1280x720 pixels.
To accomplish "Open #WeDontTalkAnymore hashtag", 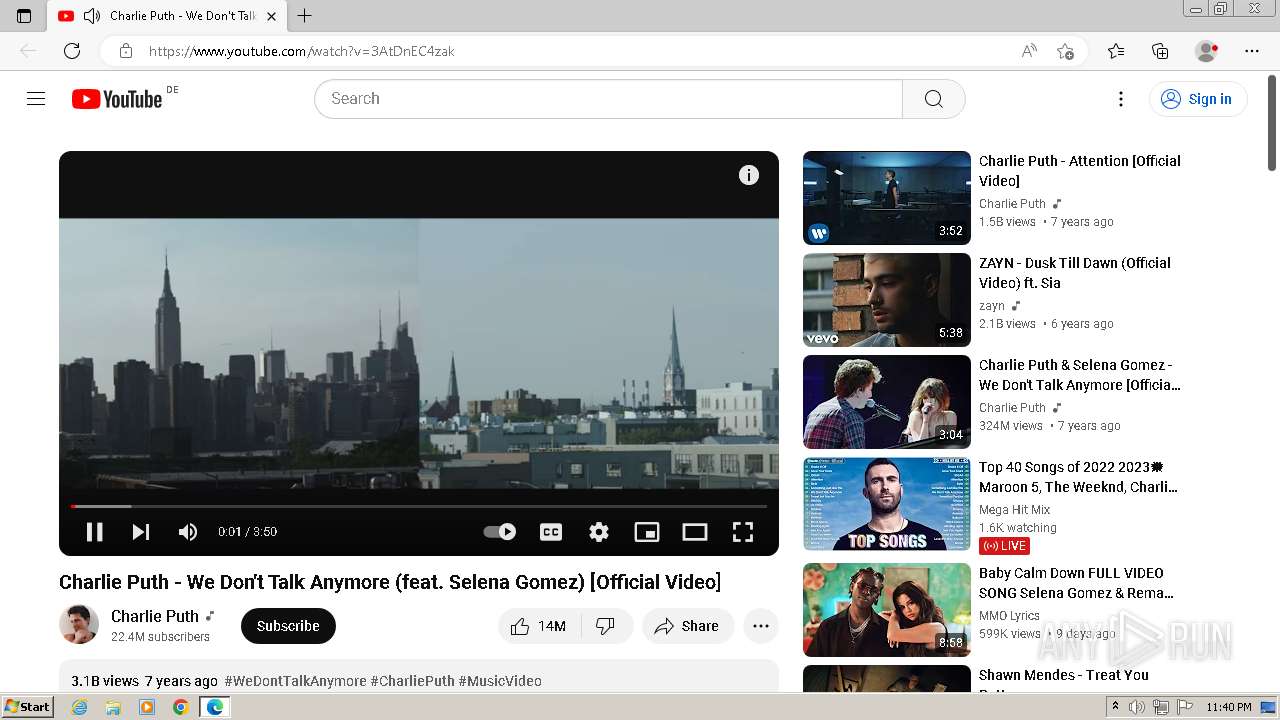I will (x=295, y=681).
